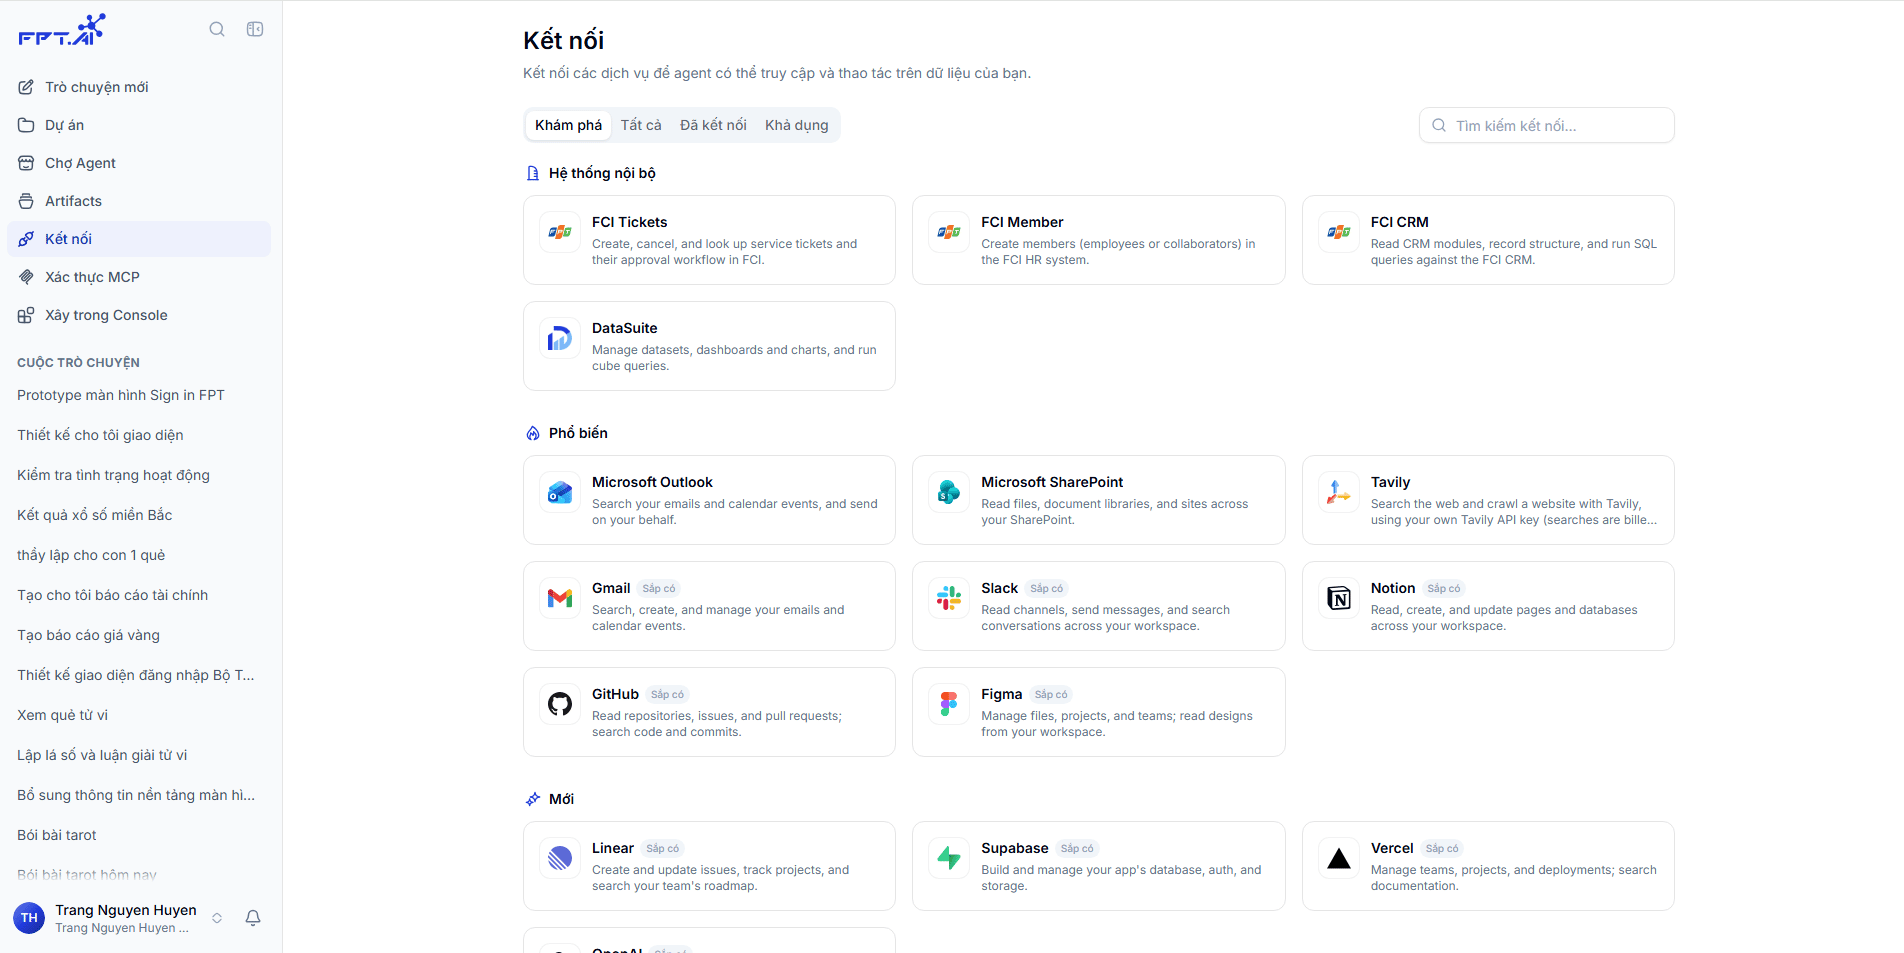This screenshot has width=1904, height=953.
Task: Expand user account switcher chevron
Action: (x=217, y=918)
